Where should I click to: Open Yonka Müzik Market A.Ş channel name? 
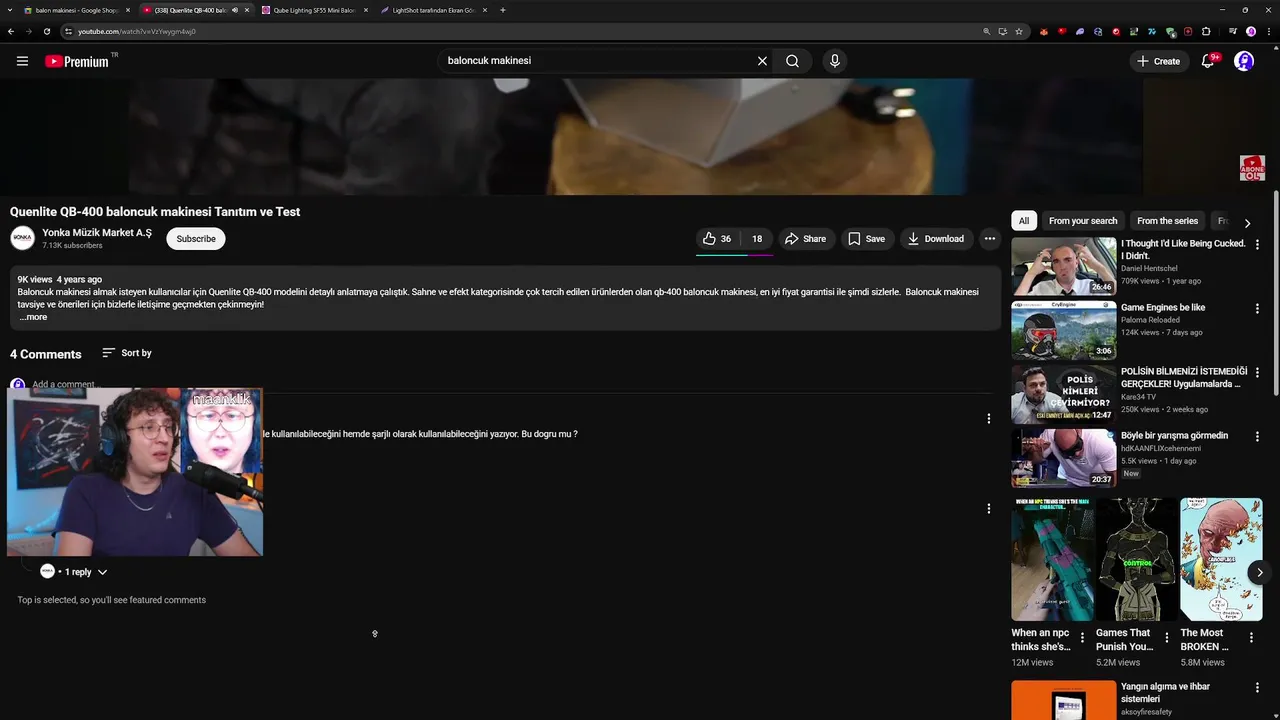click(97, 233)
